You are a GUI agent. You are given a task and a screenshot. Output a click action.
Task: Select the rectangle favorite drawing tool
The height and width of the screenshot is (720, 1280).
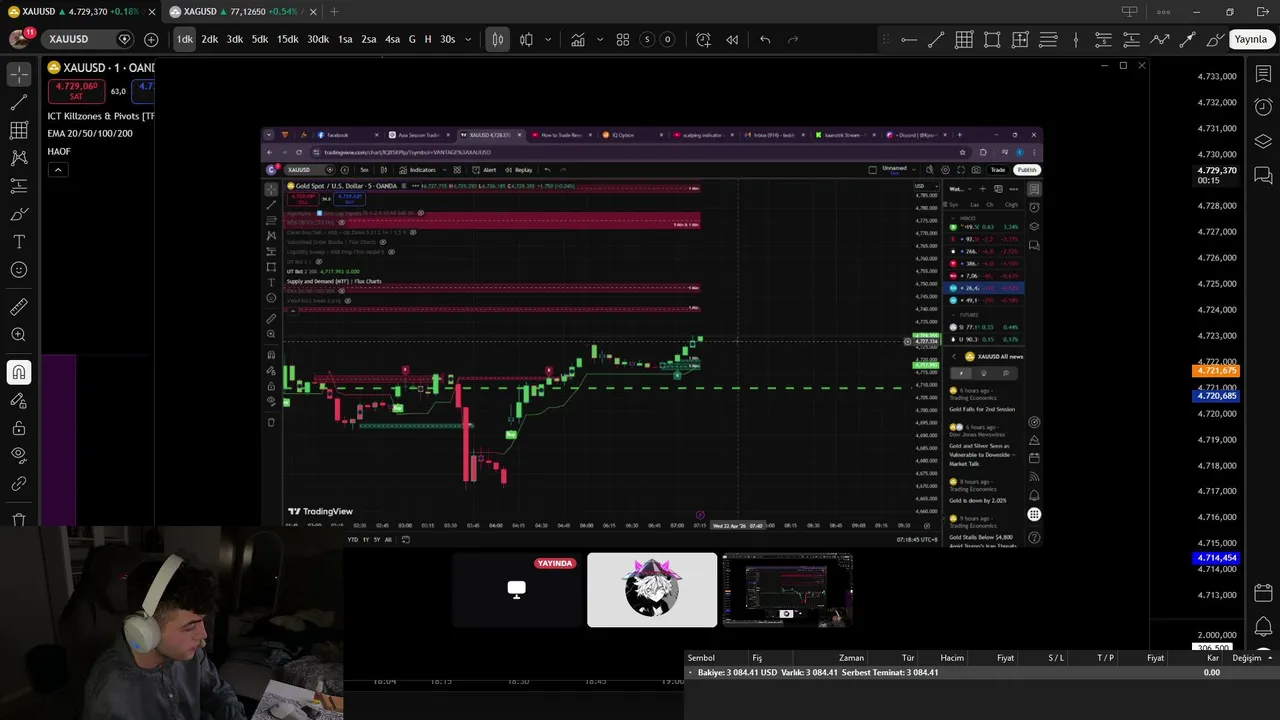pos(992,39)
